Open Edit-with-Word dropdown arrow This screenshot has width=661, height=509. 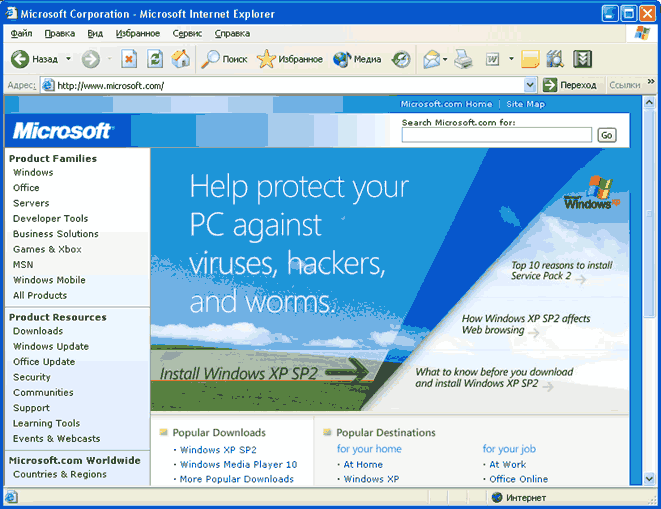[x=511, y=59]
